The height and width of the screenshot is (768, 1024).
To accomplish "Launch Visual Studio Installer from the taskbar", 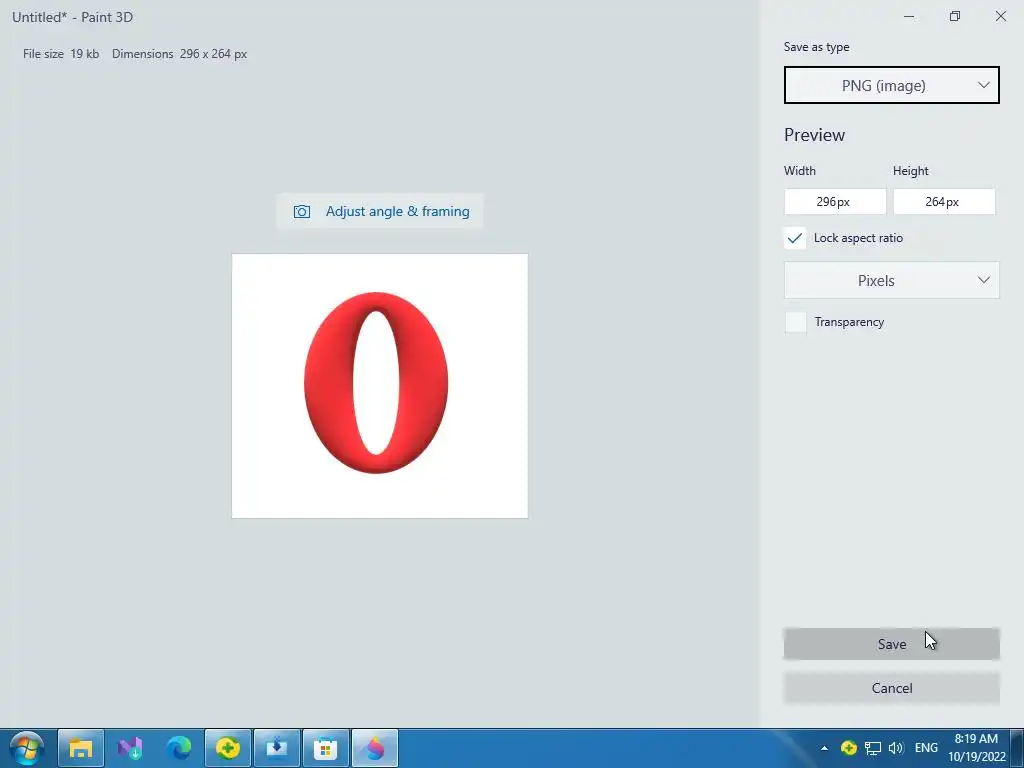I will click(130, 748).
